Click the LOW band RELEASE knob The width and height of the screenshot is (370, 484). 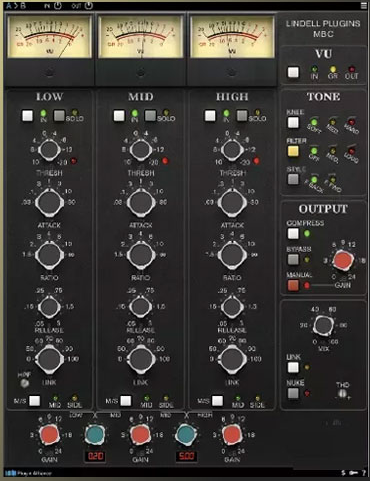point(49,306)
